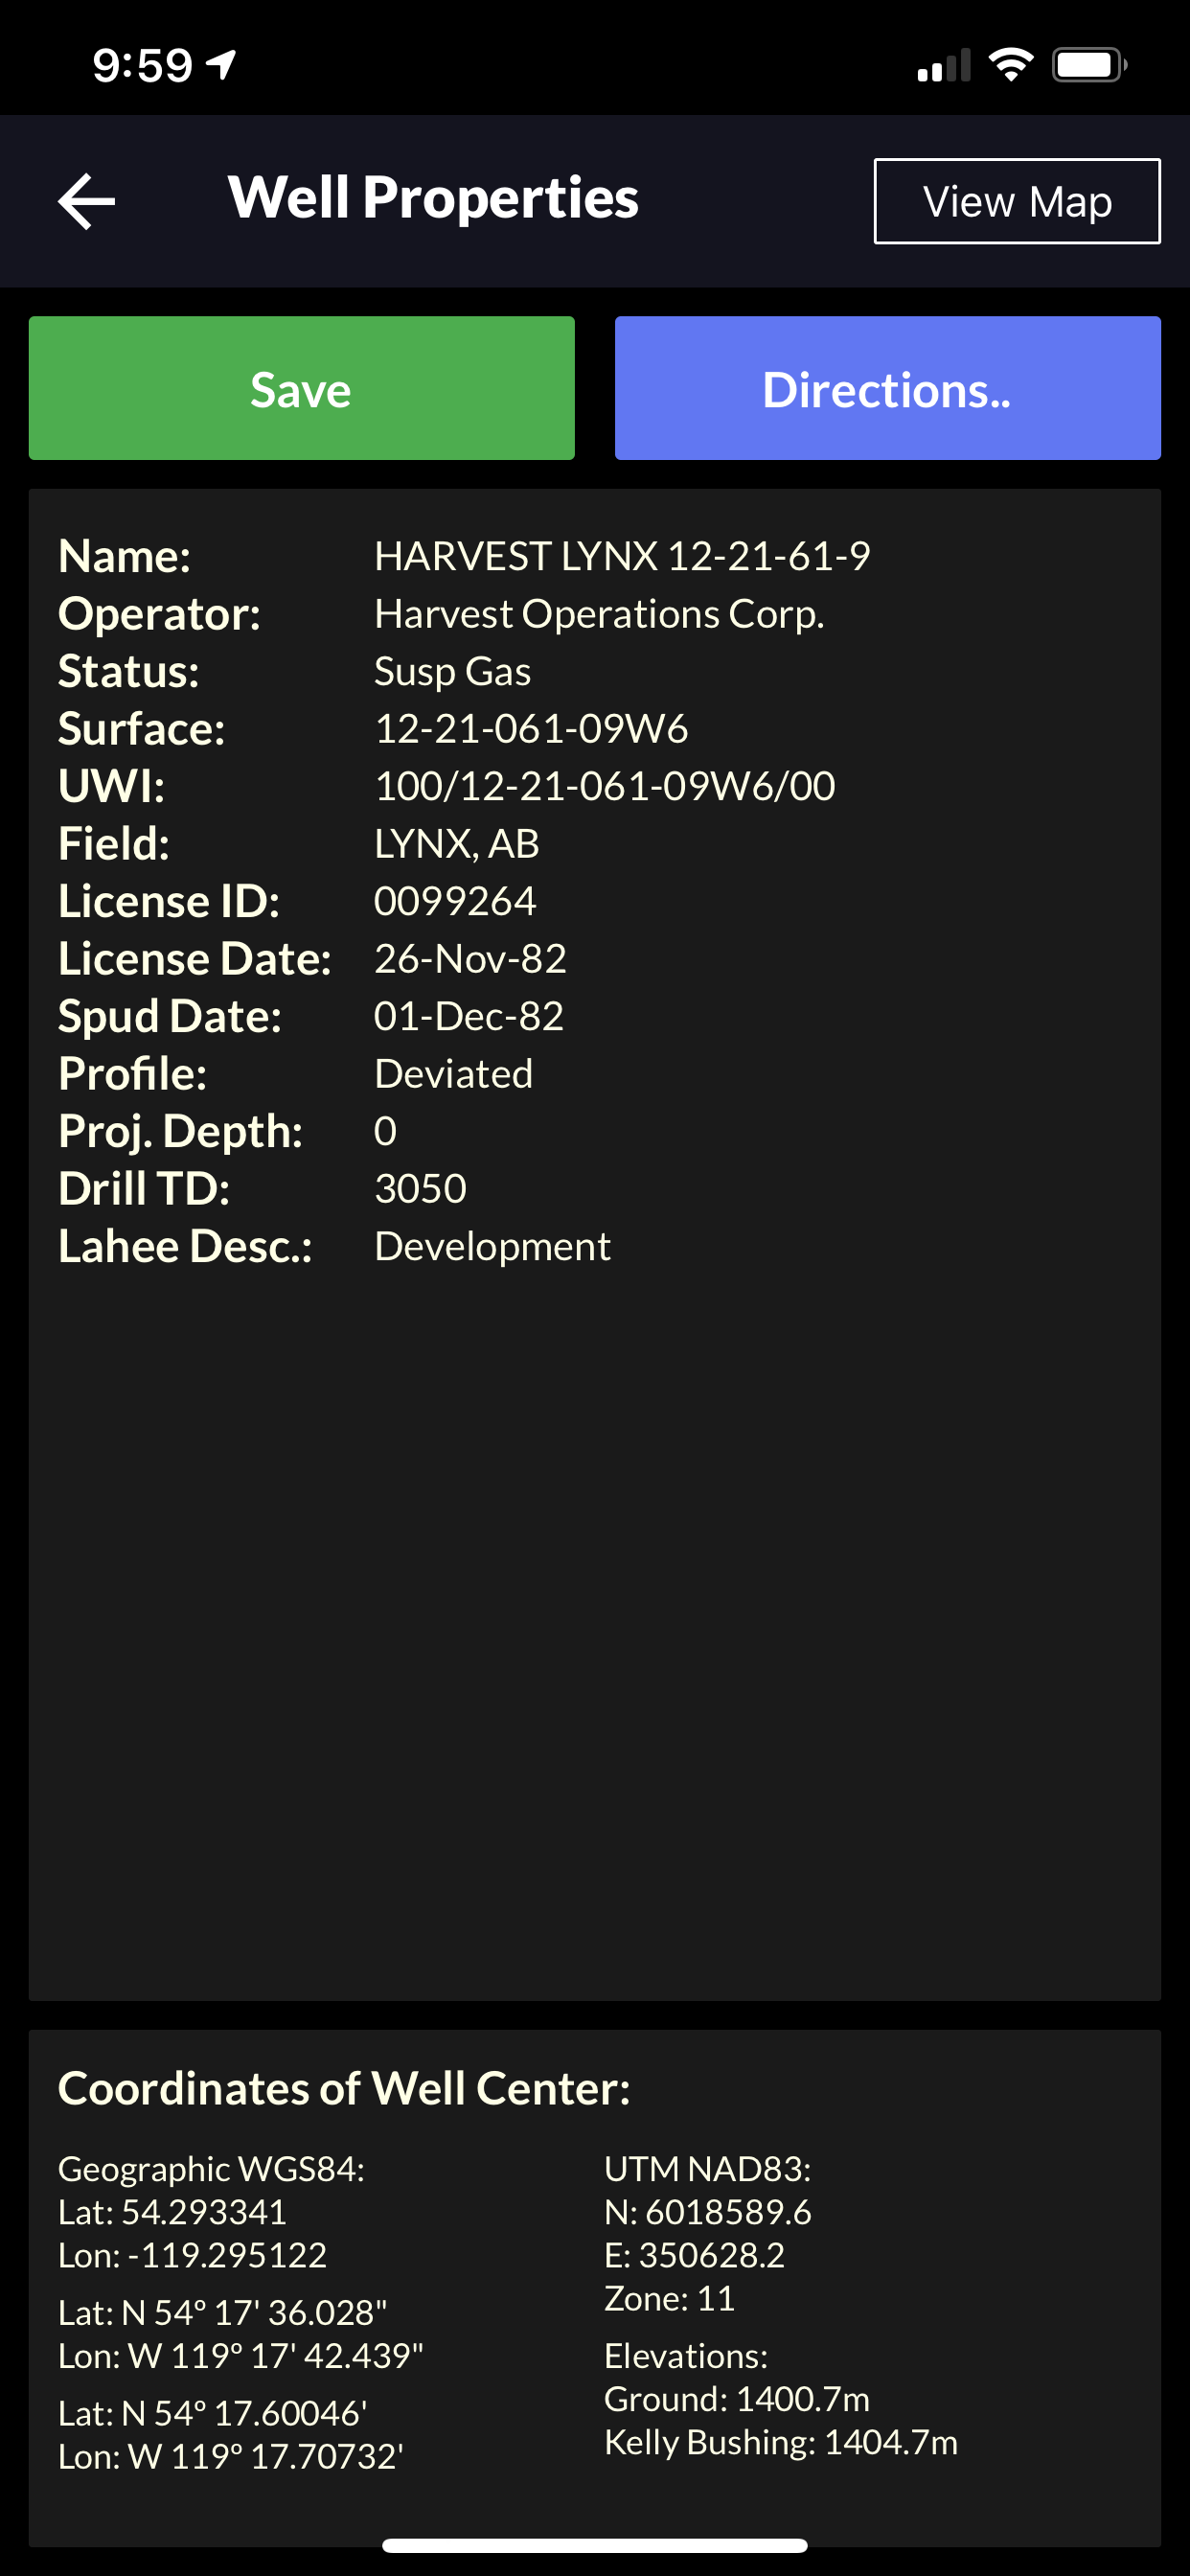Tap the home indicator bar
The image size is (1190, 2576).
(595, 2545)
